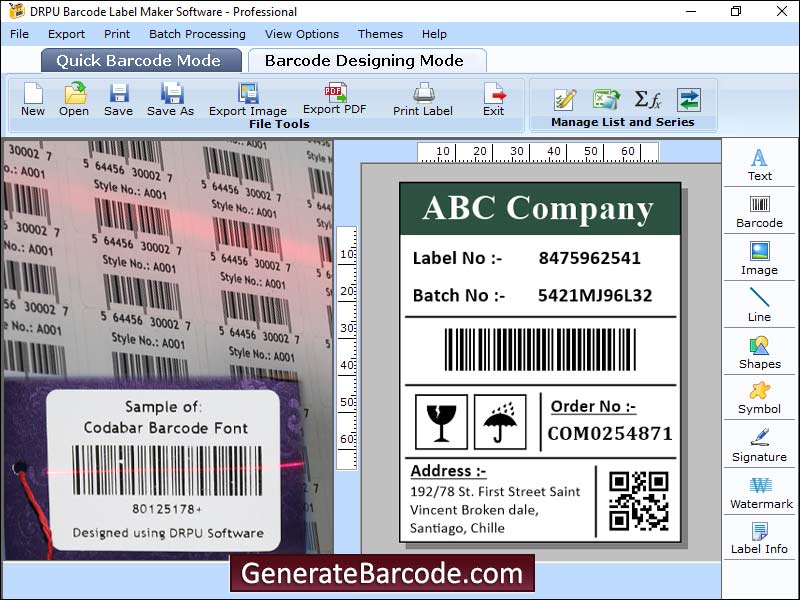
Task: Open the formula series icon
Action: pyautogui.click(x=648, y=99)
